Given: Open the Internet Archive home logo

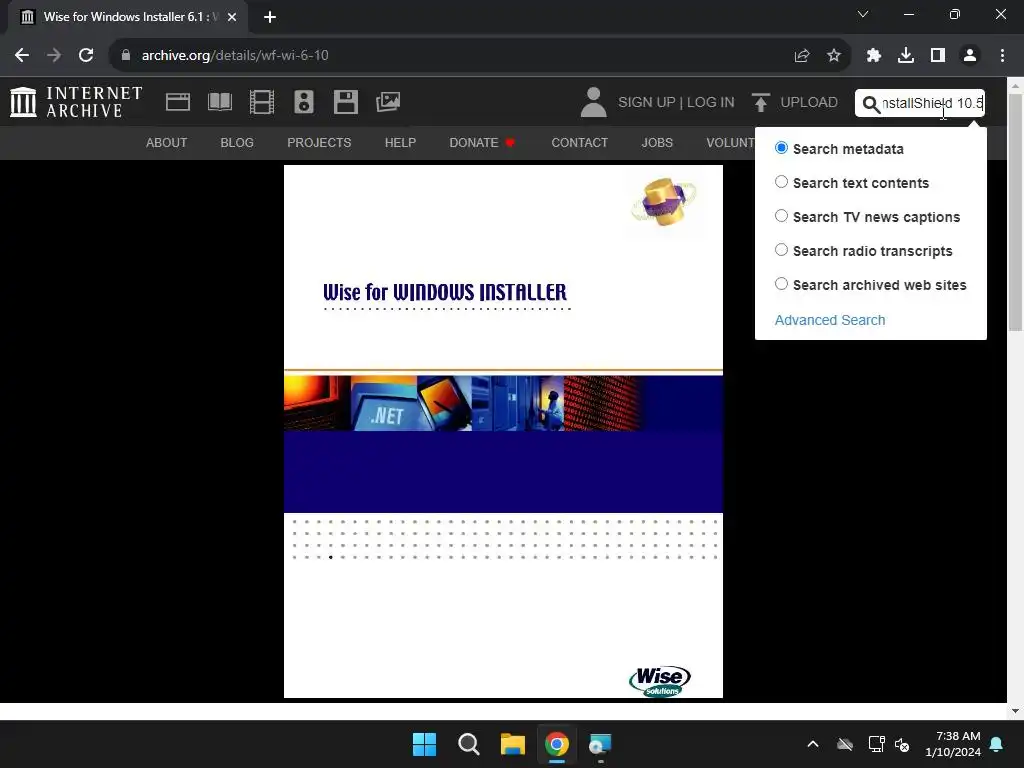Looking at the screenshot, I should pos(76,103).
